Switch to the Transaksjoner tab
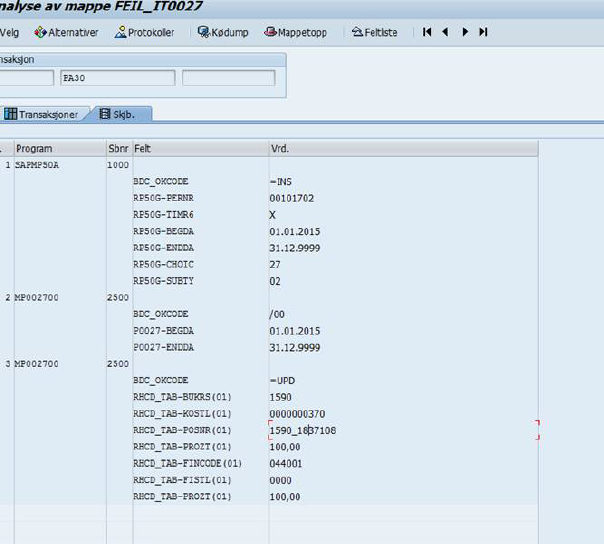 tap(42, 114)
